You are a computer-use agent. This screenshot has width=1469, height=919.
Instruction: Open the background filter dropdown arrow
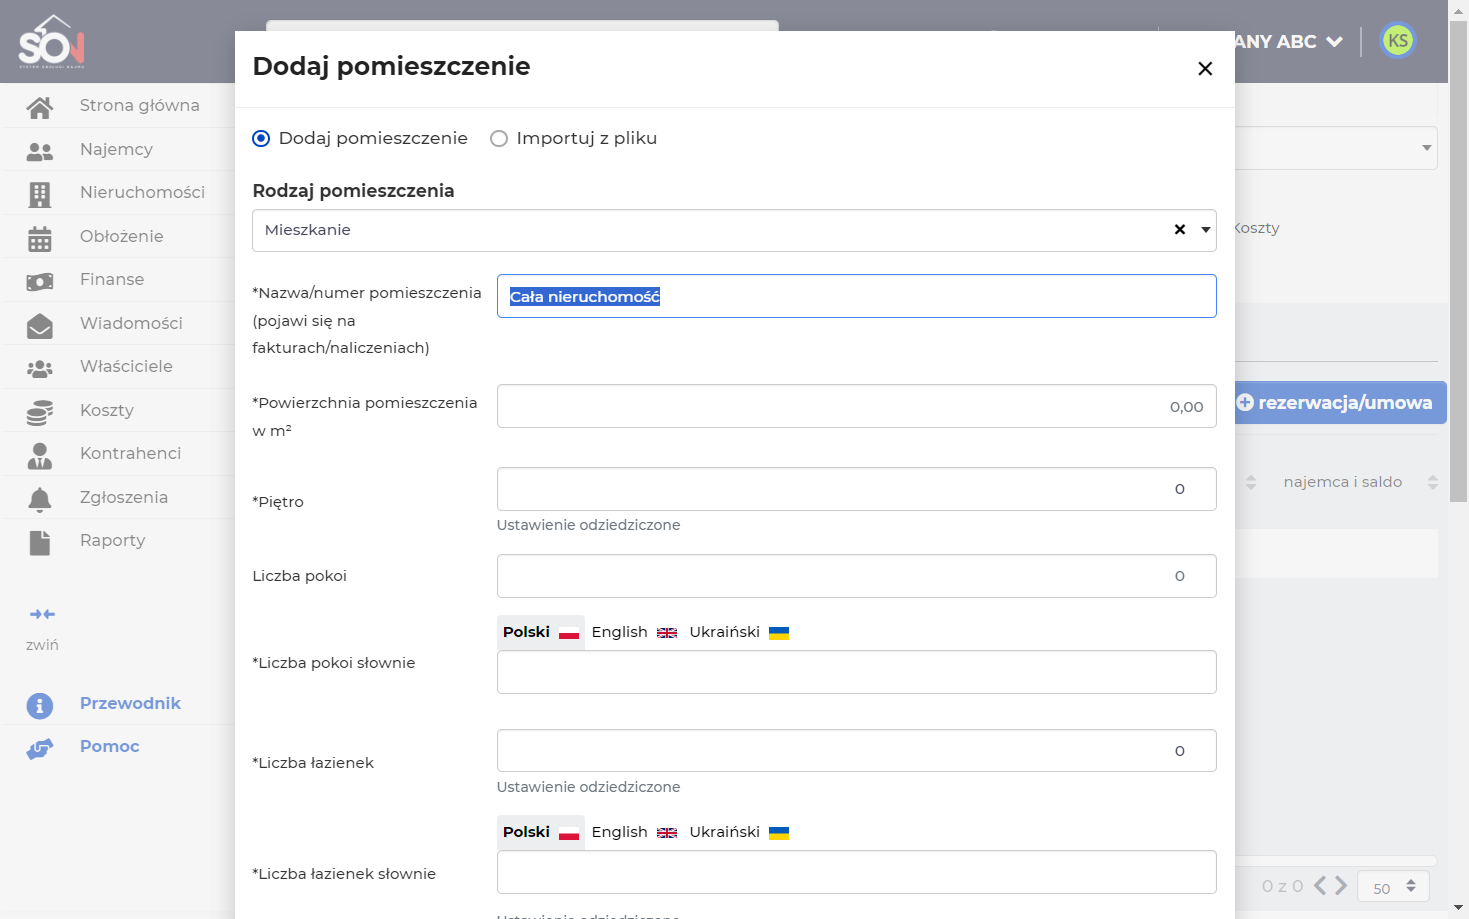tap(1427, 148)
